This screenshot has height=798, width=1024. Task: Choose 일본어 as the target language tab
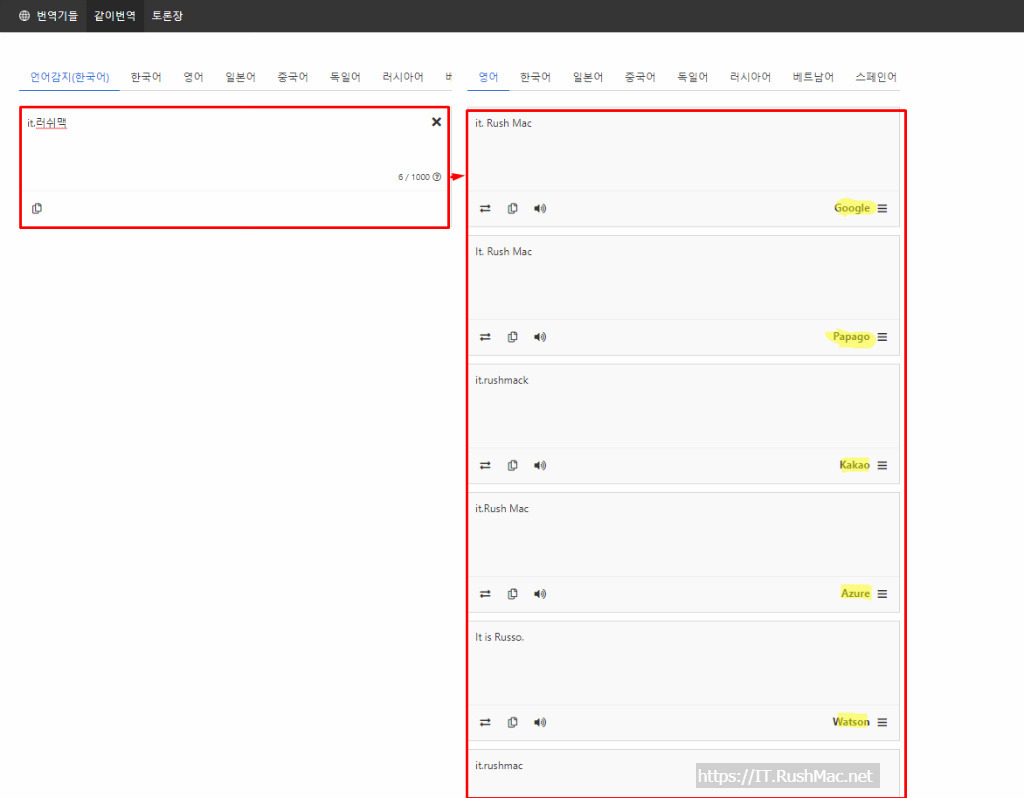588,77
